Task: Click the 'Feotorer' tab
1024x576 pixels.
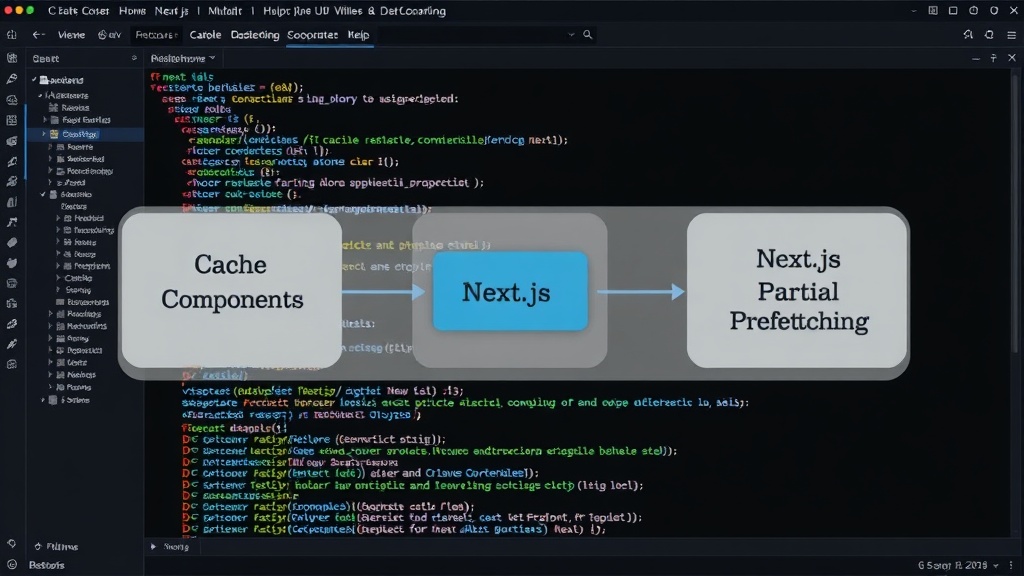Action: [x=156, y=35]
